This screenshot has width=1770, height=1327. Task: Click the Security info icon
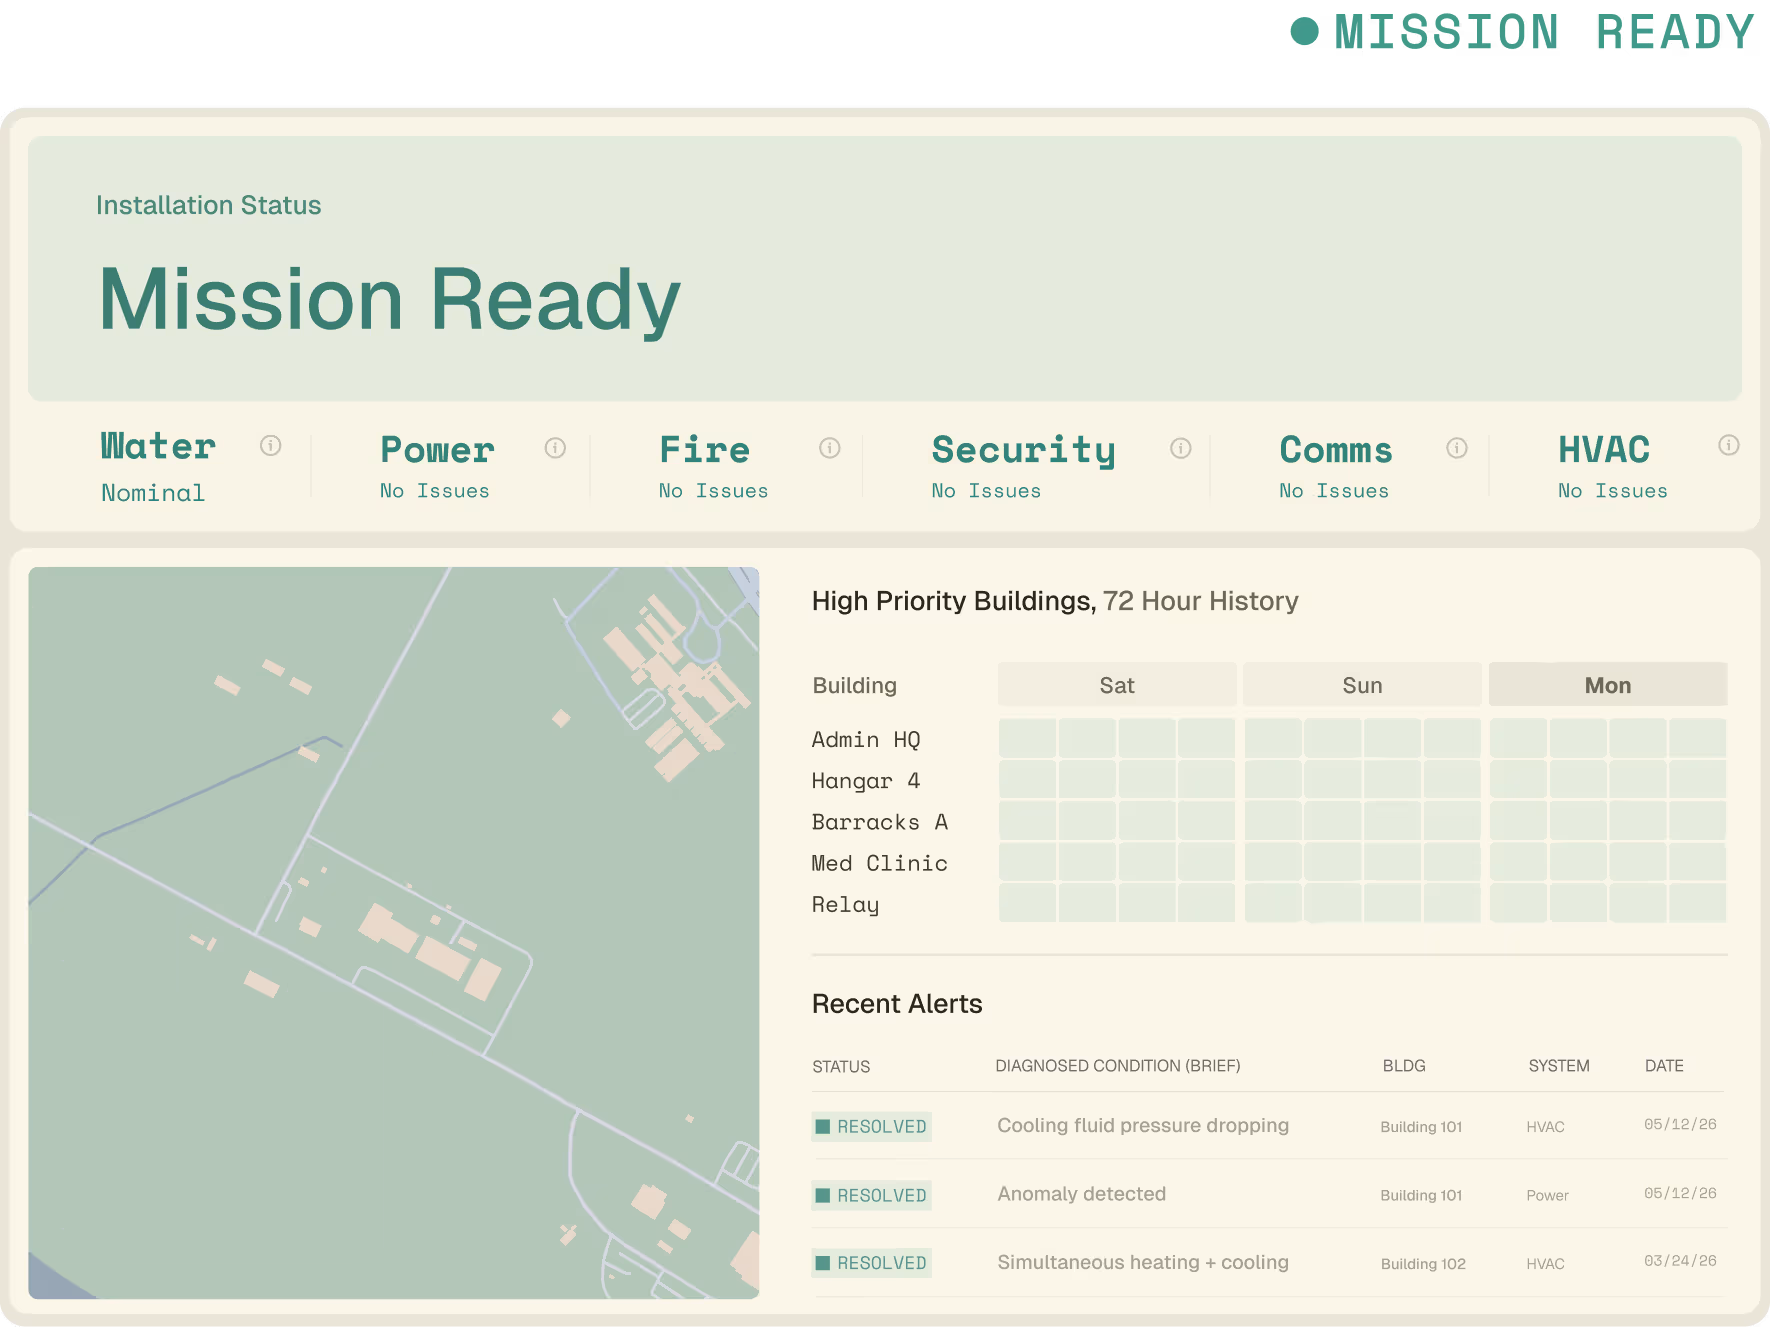click(x=1180, y=447)
